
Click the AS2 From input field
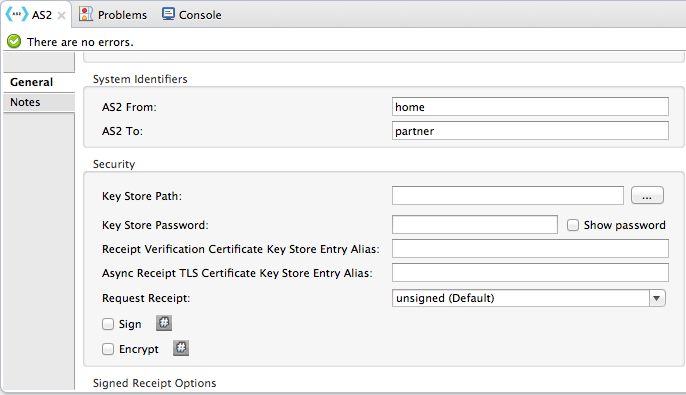tap(530, 107)
